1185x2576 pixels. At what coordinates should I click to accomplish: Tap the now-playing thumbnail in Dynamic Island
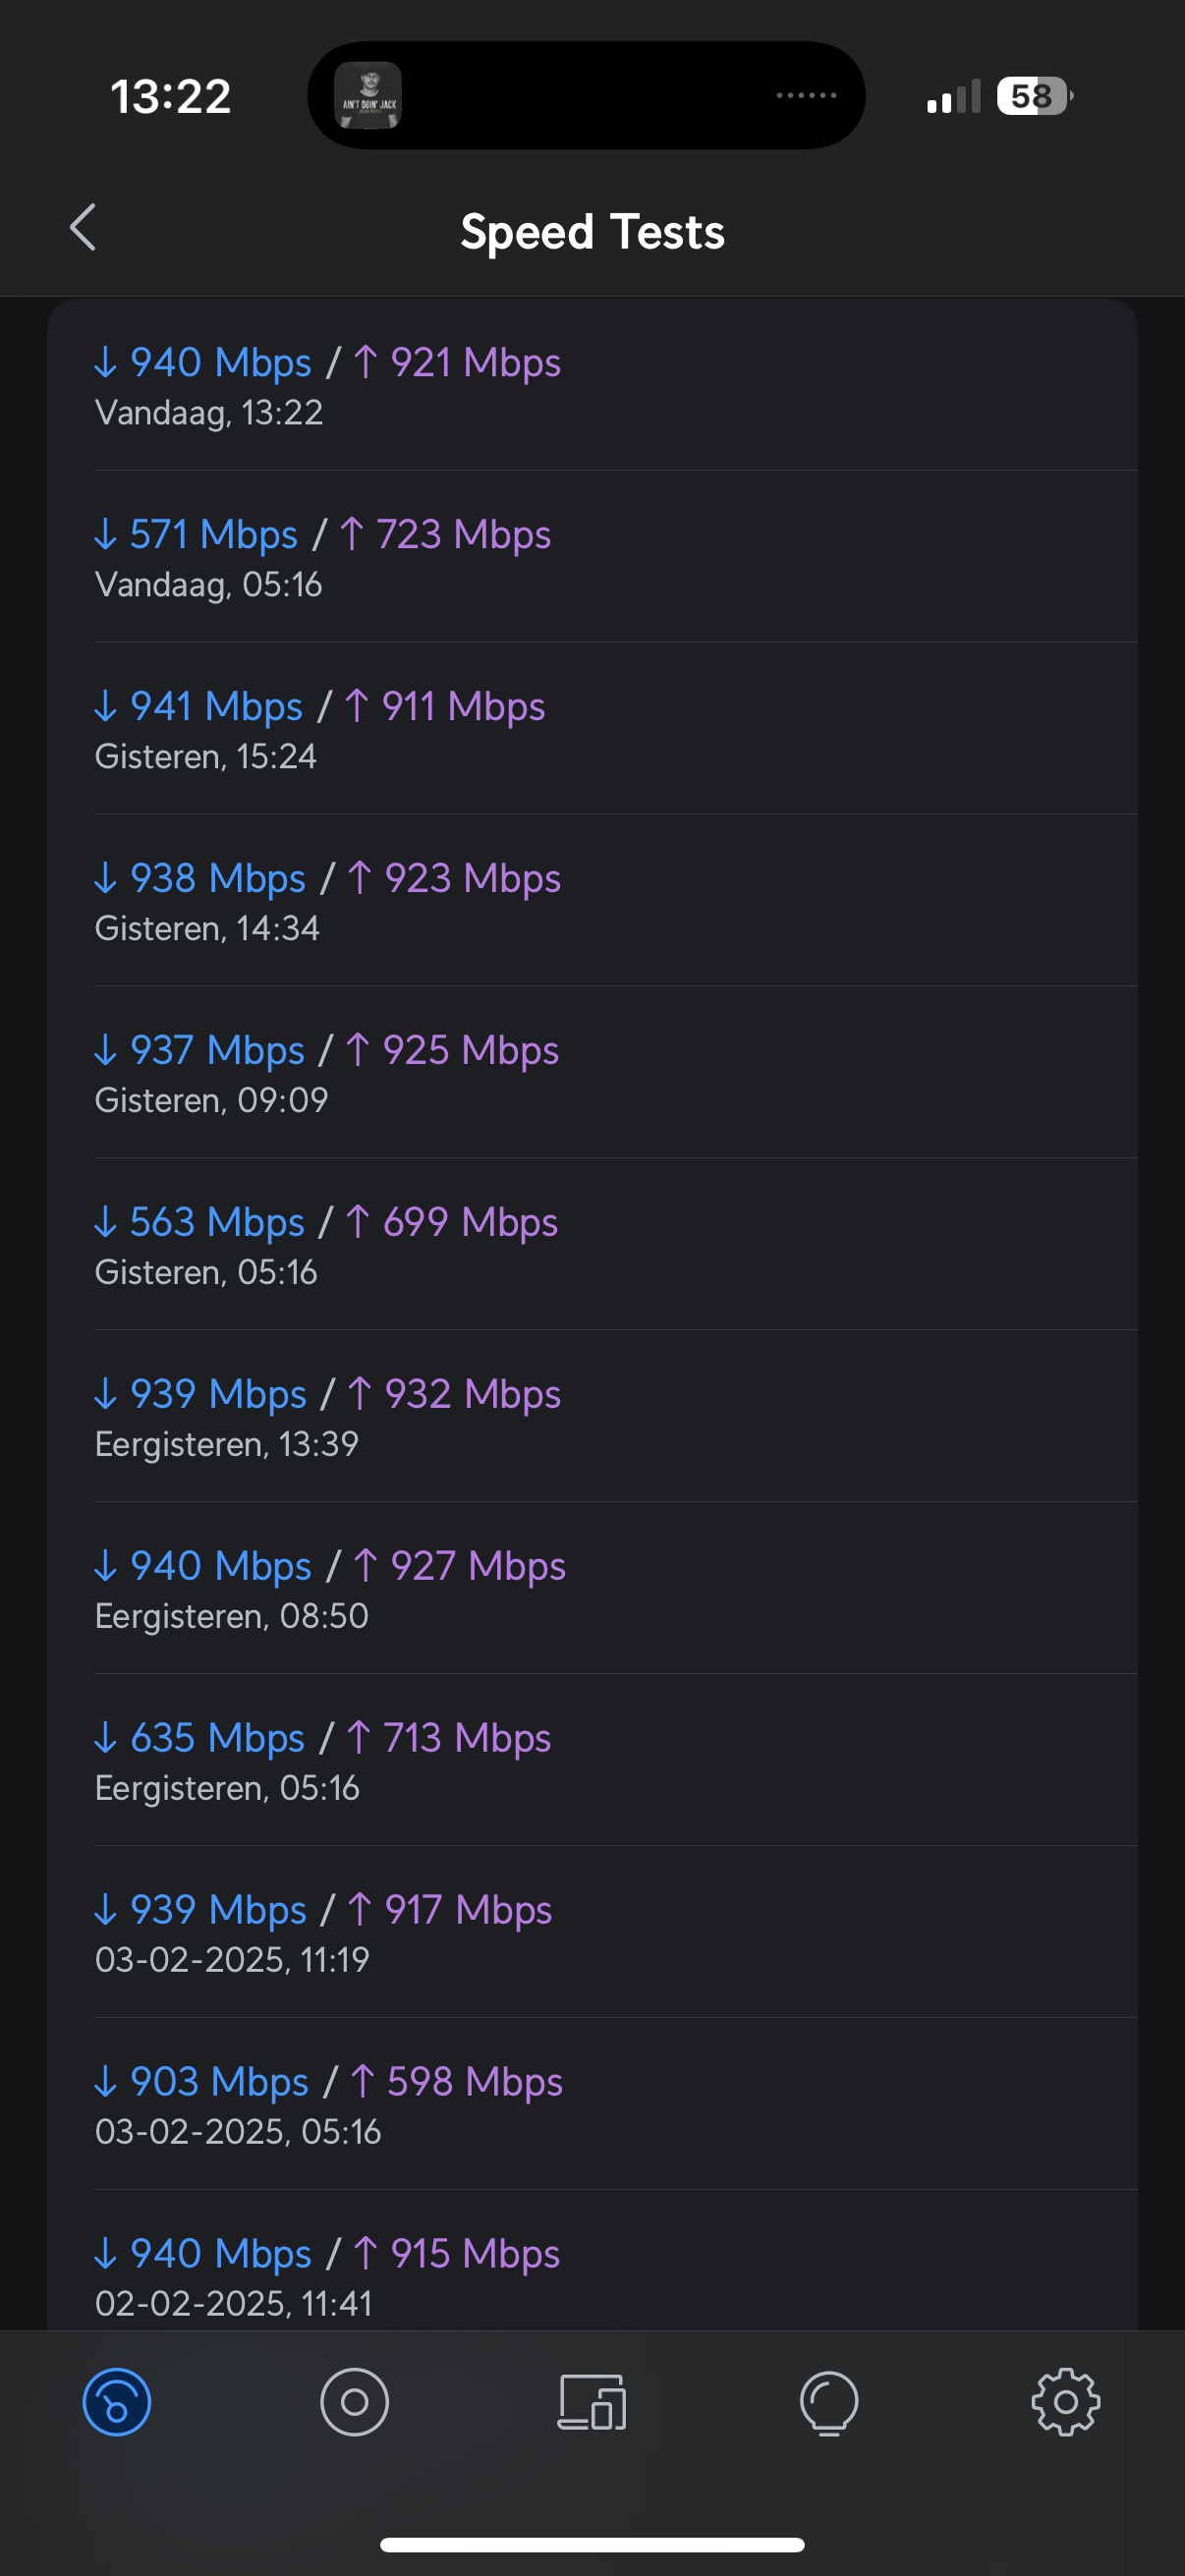tap(368, 95)
